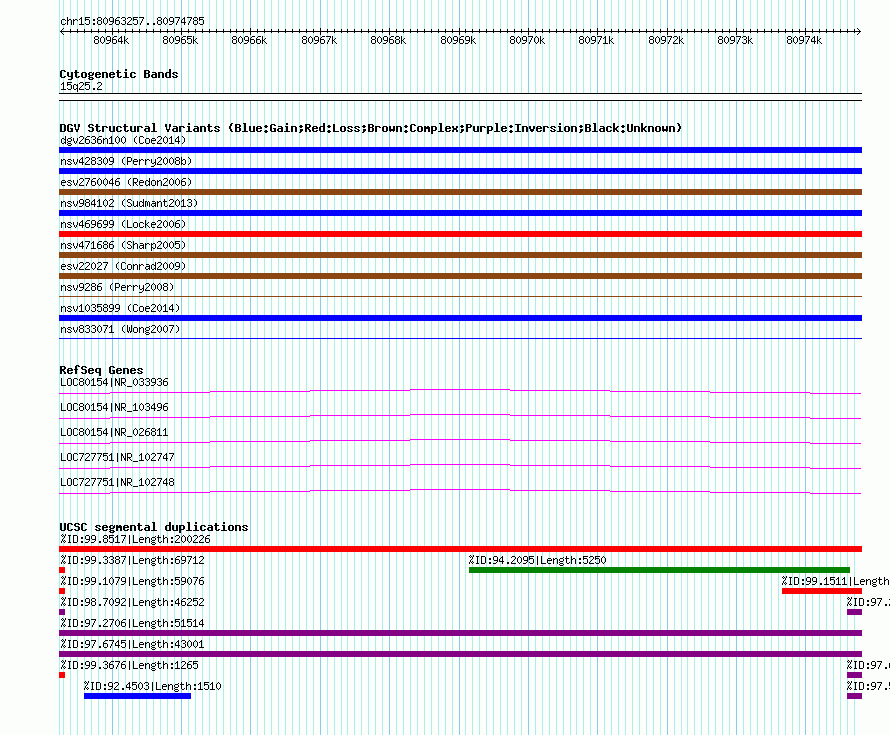890x735 pixels.
Task: Select the green %ID:94.2095 Length:5250 duplication bar
Action: pos(660,570)
